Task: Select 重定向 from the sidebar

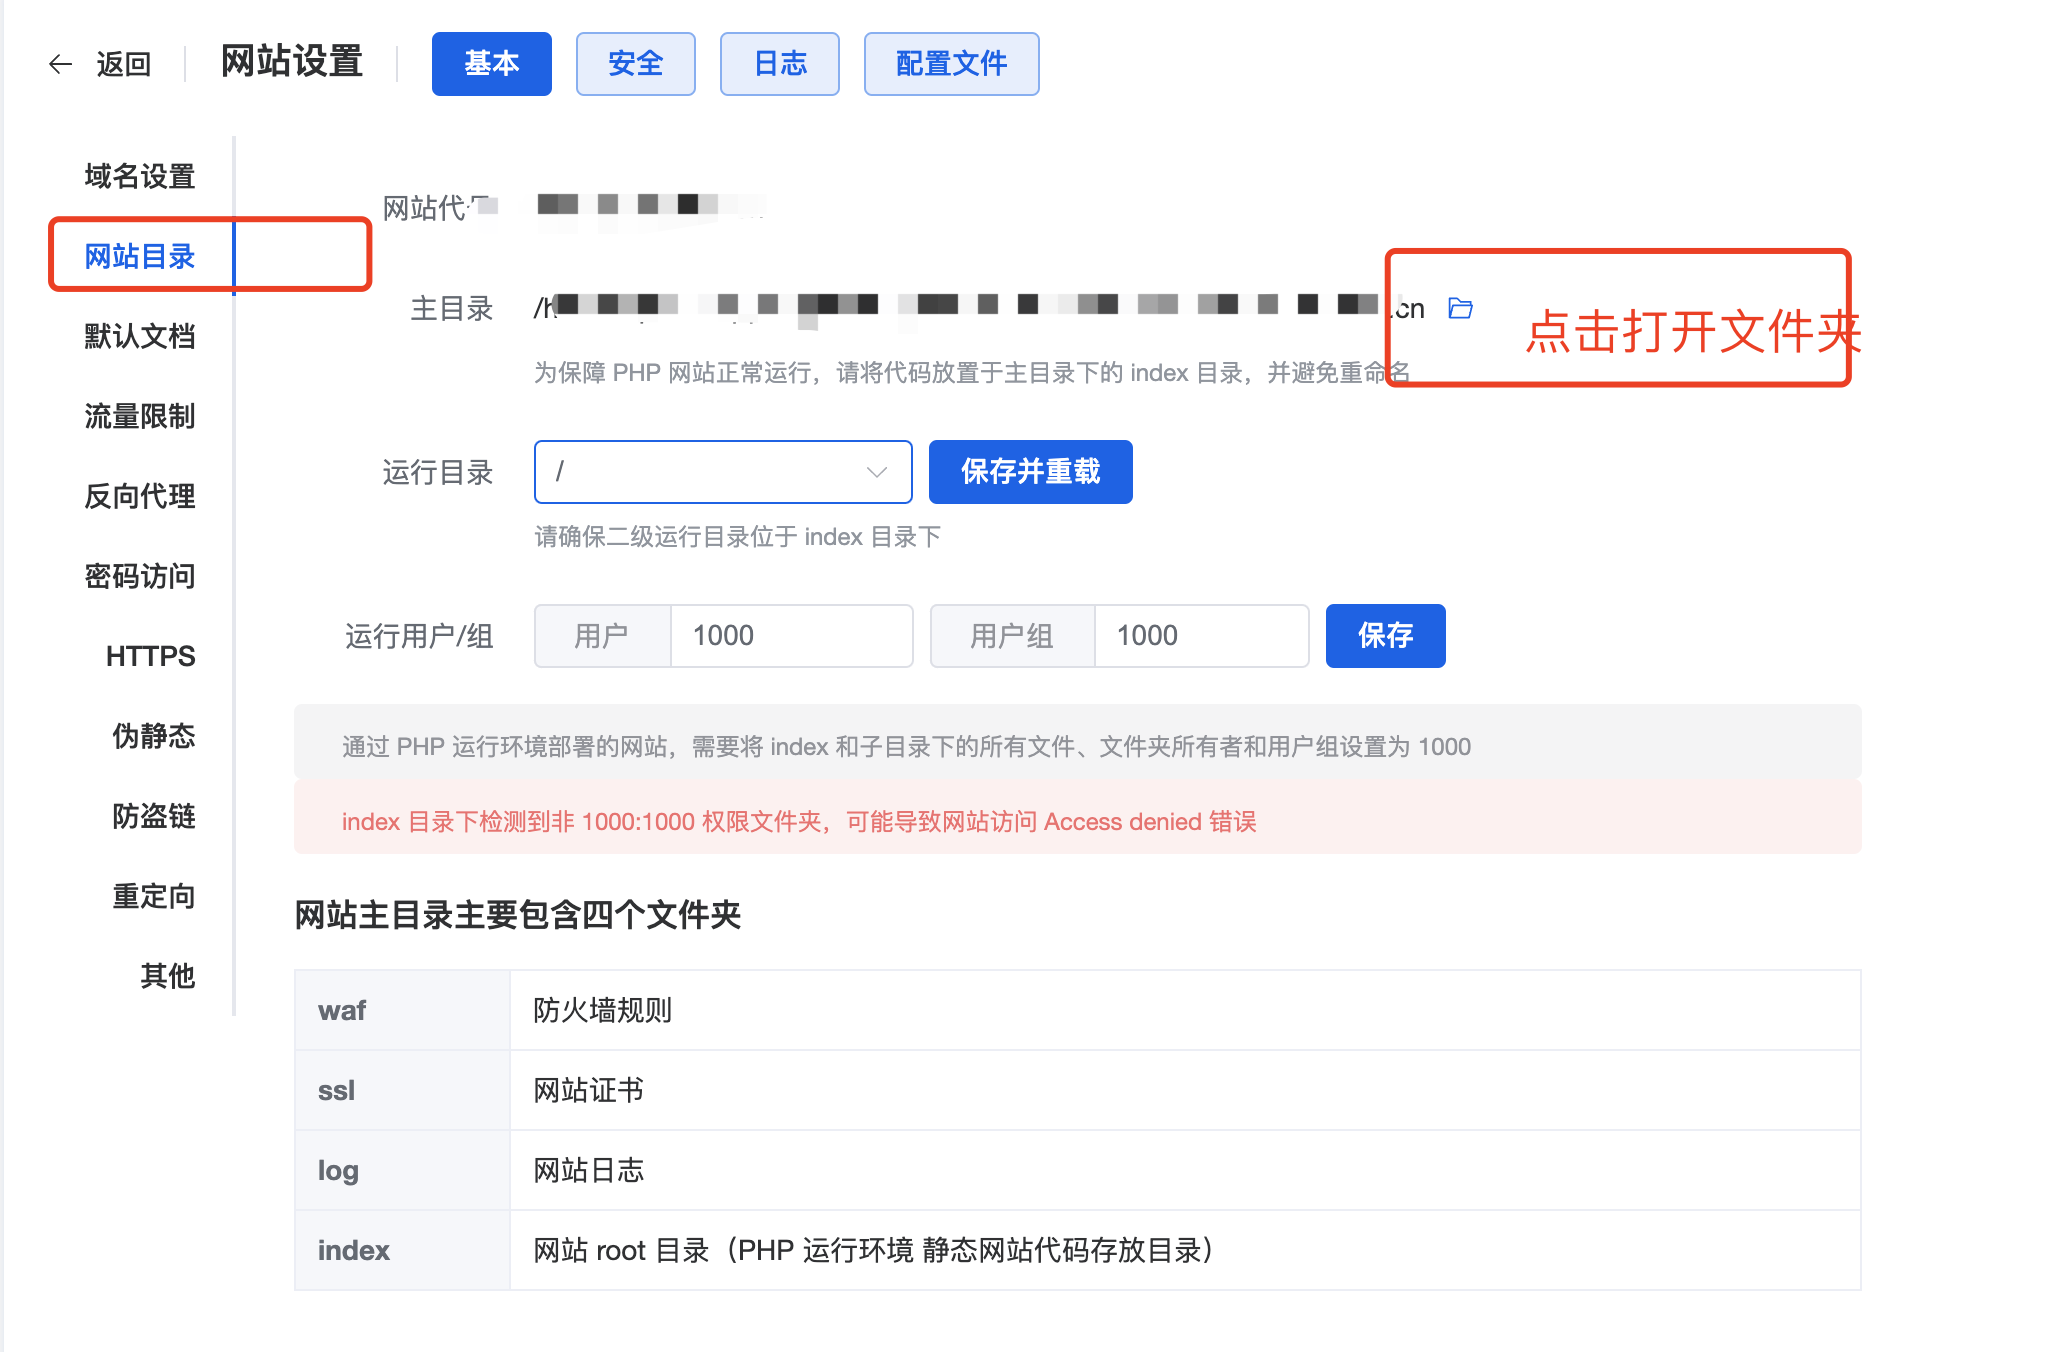Action: click(153, 896)
